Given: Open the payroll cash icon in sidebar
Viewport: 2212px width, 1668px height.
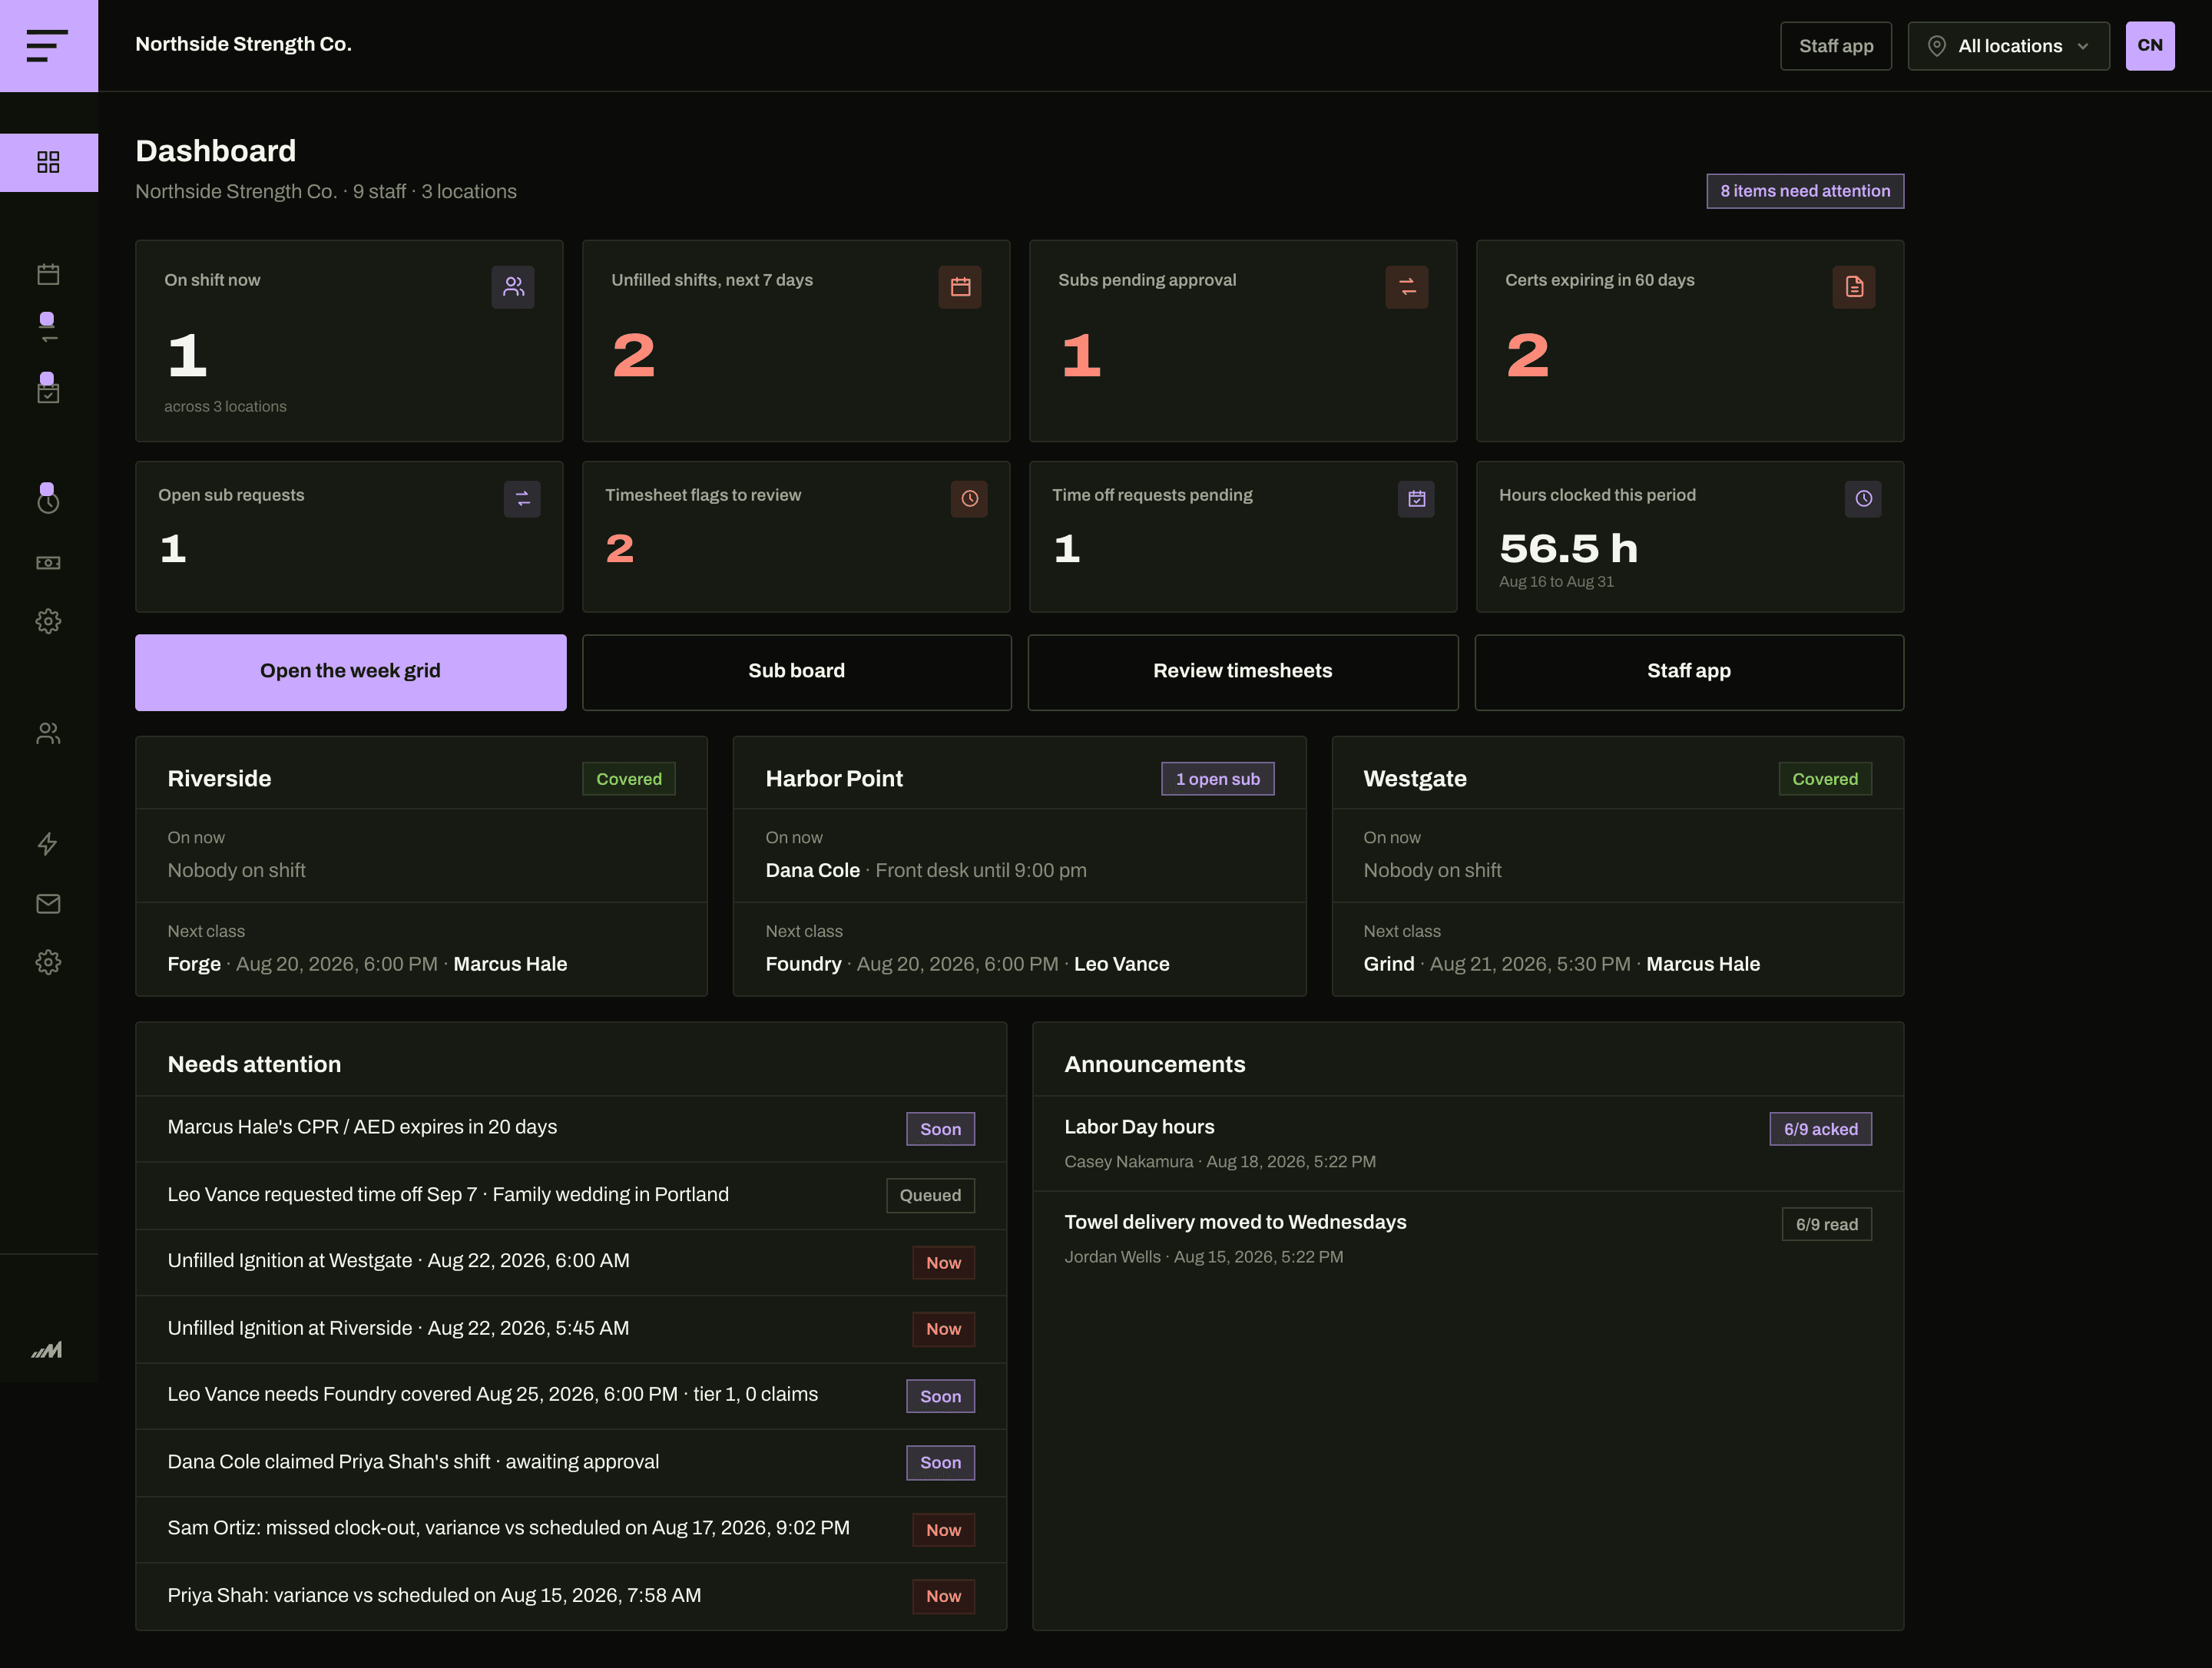Looking at the screenshot, I should [x=48, y=563].
